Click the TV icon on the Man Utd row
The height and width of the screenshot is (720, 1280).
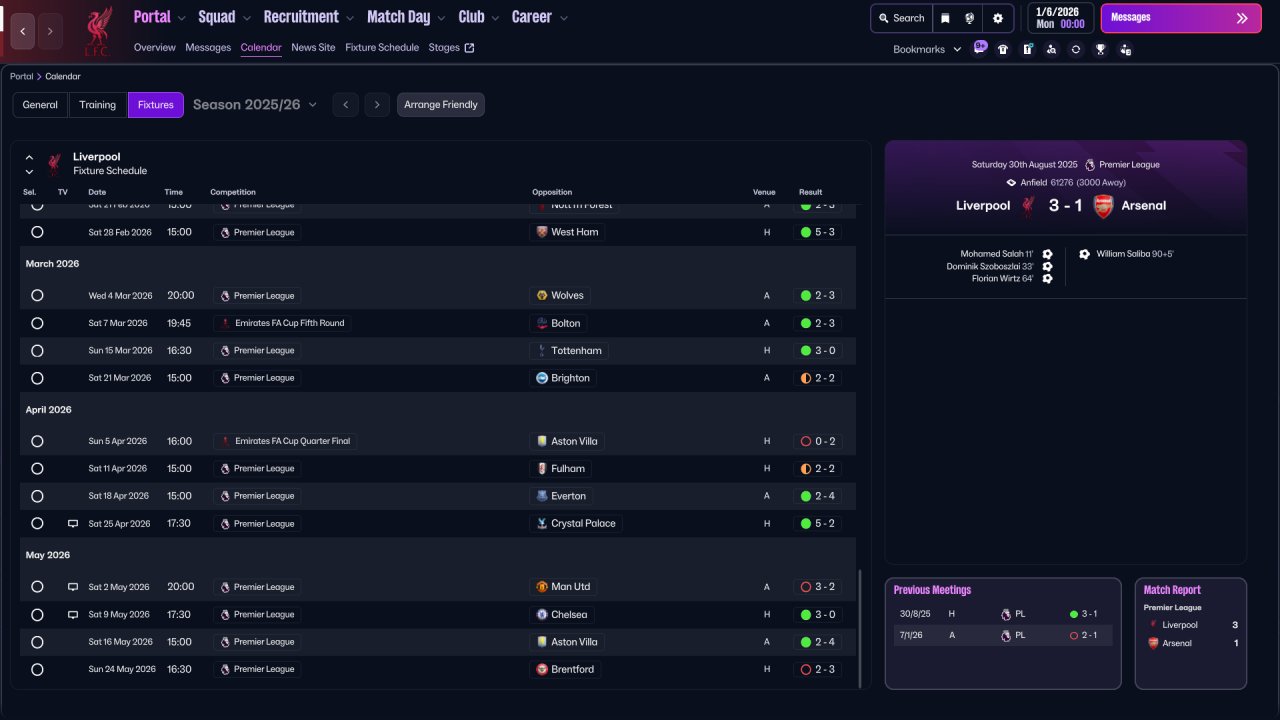click(73, 587)
